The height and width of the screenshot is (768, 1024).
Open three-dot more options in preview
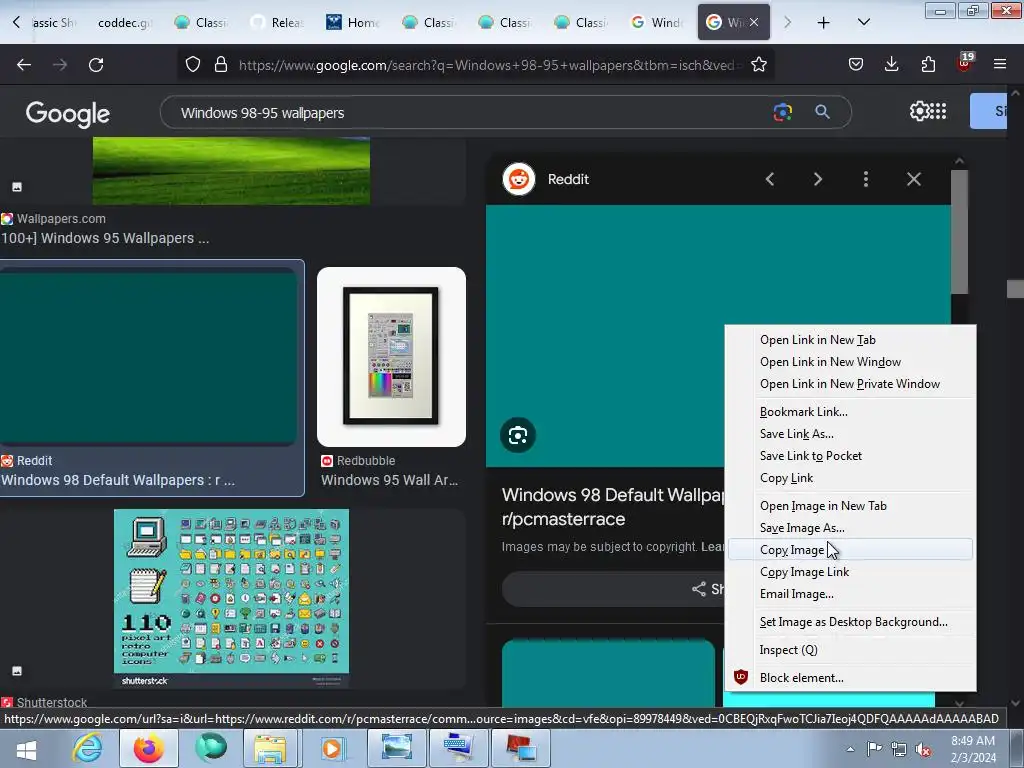866,179
